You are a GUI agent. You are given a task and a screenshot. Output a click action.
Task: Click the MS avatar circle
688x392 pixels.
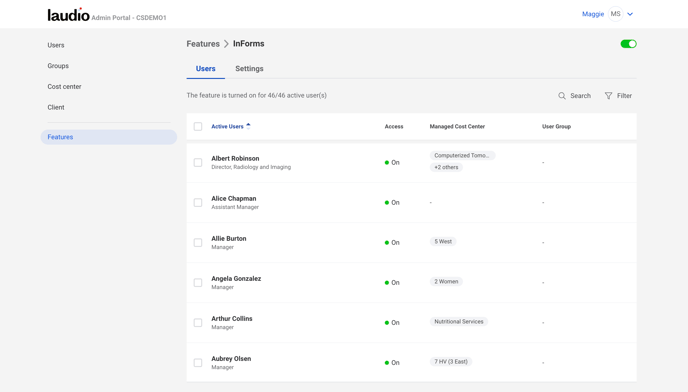[x=616, y=14]
